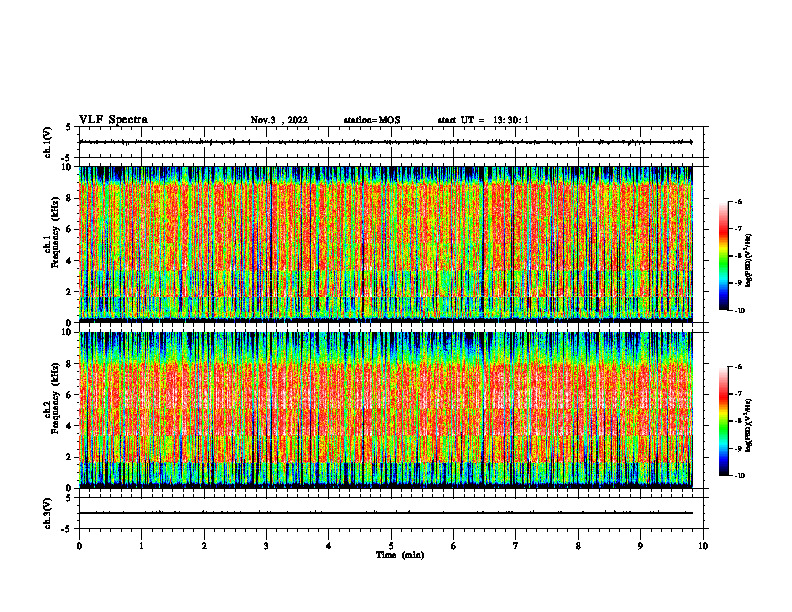This screenshot has width=792, height=612.
Task: Click the "start UT = 13:30: 1" text
Action: coord(483,120)
